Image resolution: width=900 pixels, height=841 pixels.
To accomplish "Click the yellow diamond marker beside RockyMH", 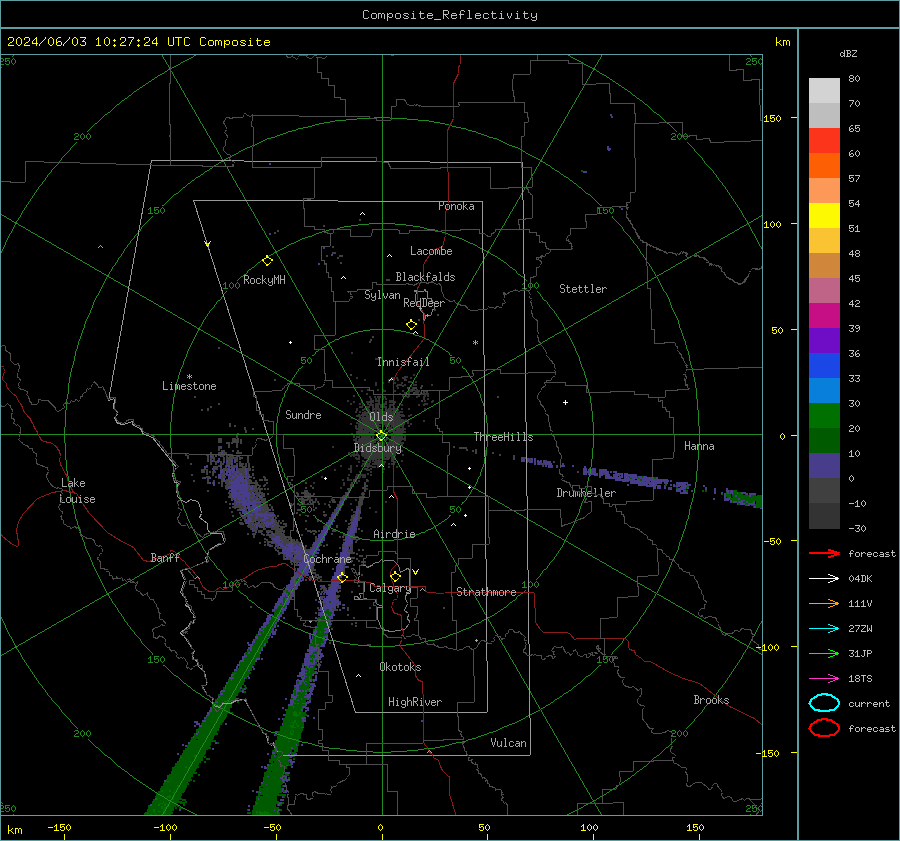I will [x=267, y=261].
